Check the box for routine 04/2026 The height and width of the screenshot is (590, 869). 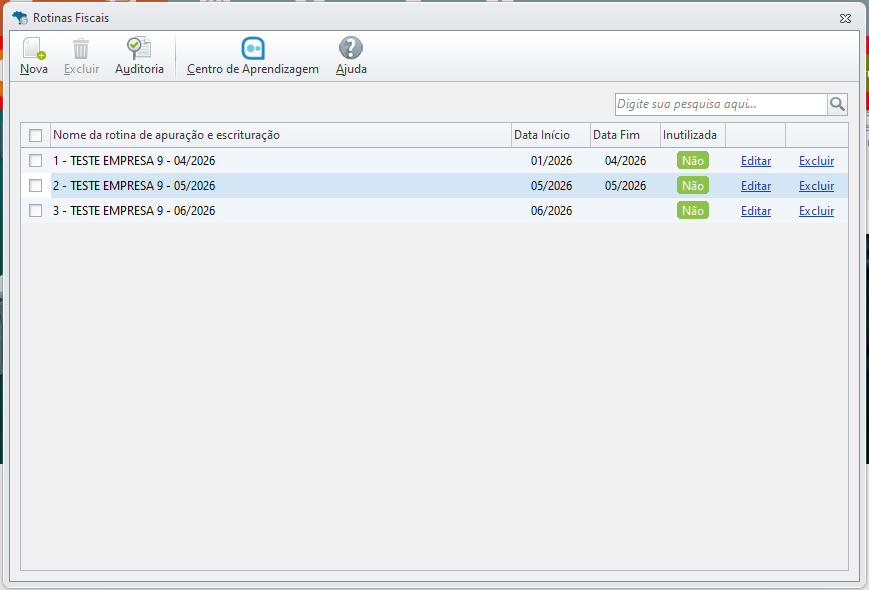35,161
